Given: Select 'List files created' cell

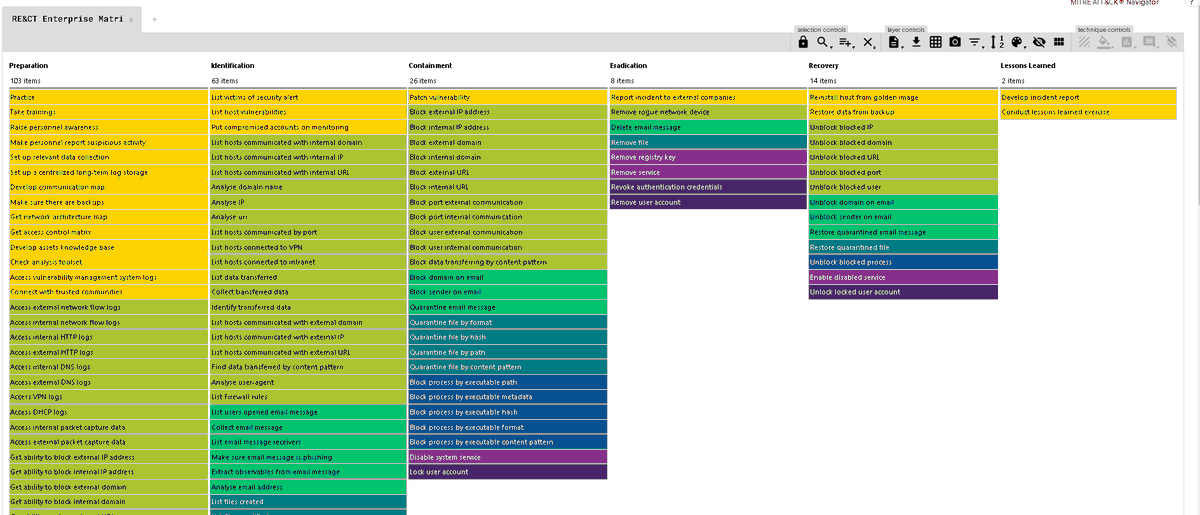Looking at the screenshot, I should coord(308,502).
